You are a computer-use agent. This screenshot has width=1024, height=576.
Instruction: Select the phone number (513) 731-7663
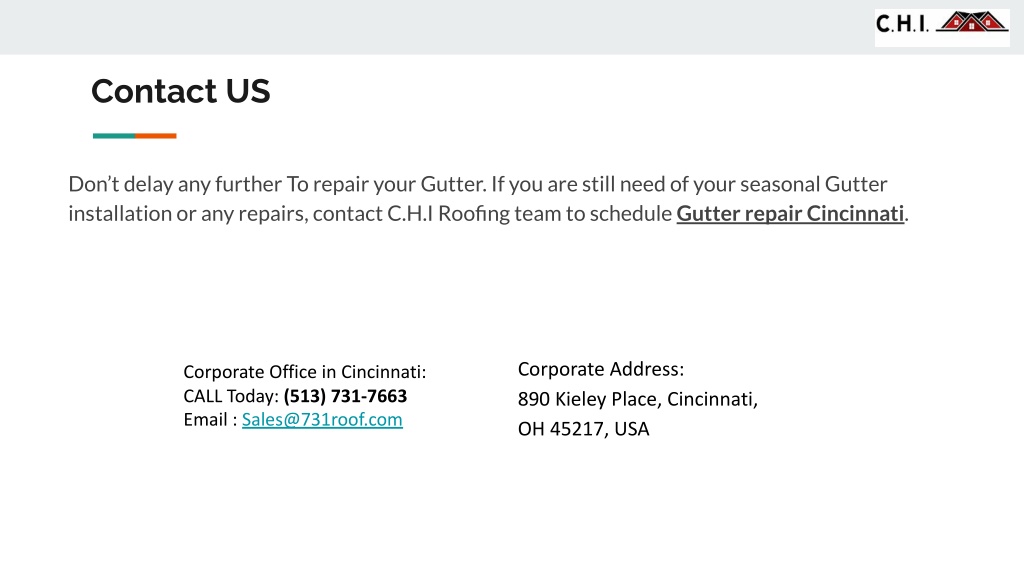click(345, 396)
